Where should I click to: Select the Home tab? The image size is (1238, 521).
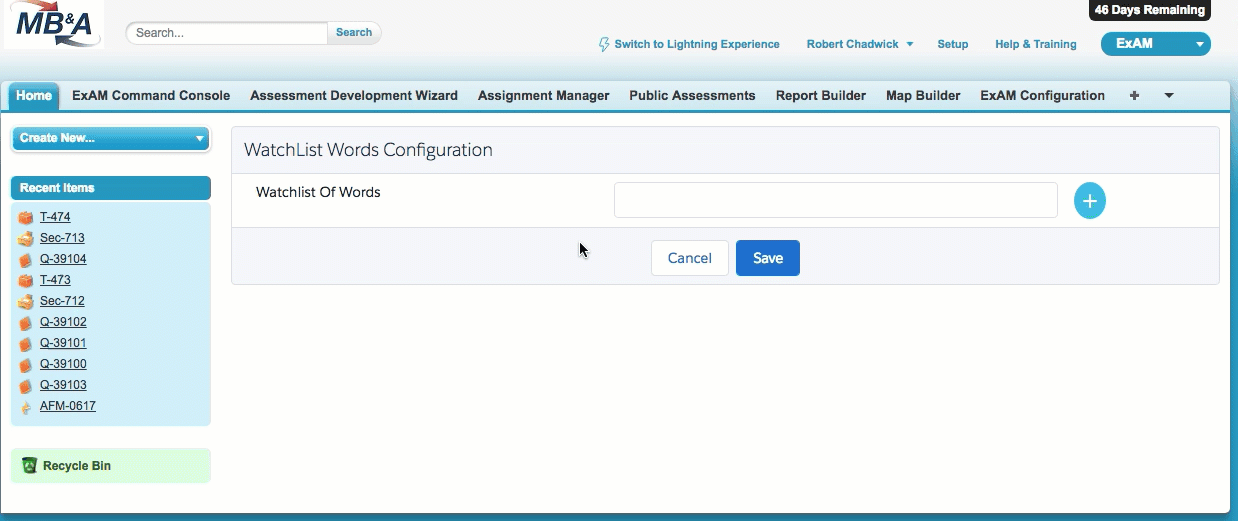pos(34,96)
